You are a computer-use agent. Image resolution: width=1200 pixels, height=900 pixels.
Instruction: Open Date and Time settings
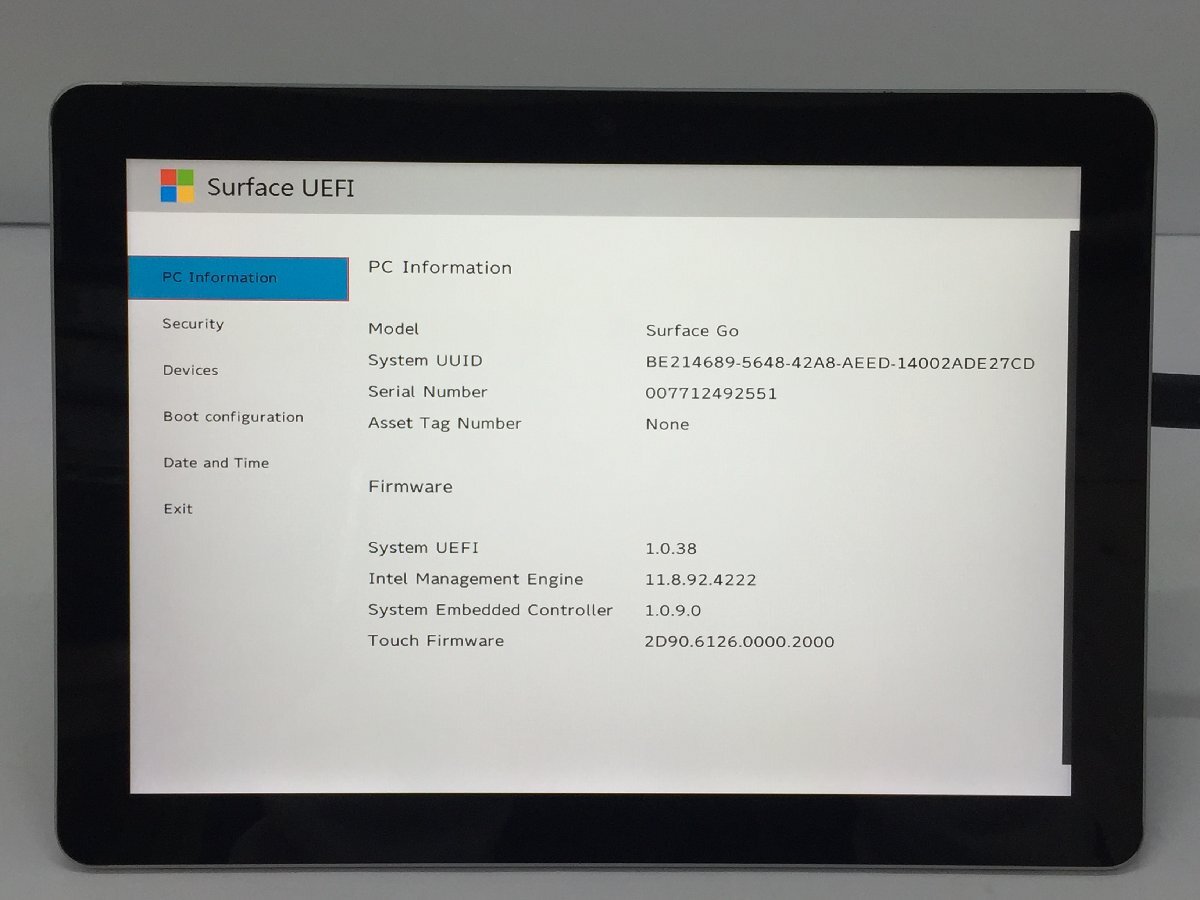click(x=216, y=463)
